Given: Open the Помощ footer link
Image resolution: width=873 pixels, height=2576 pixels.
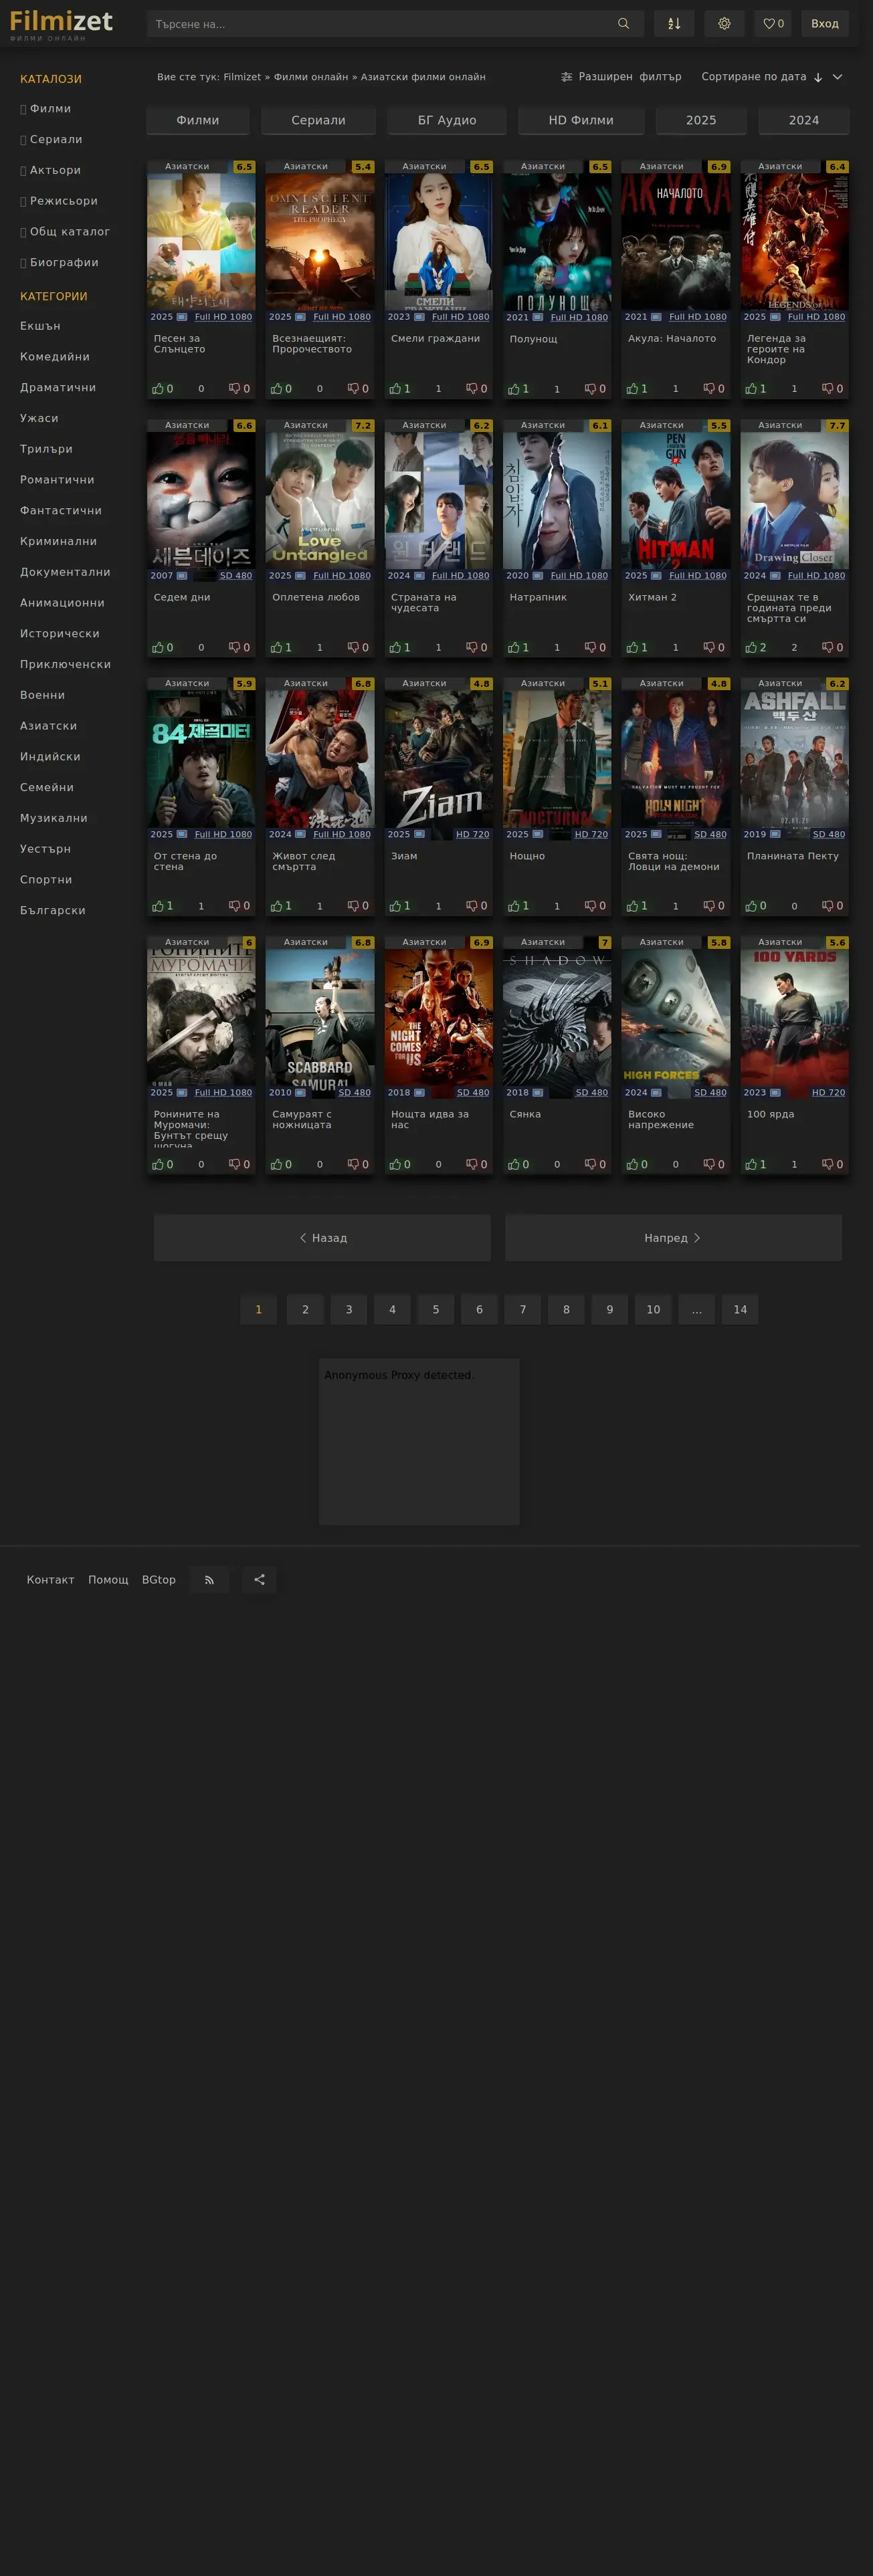Looking at the screenshot, I should [x=108, y=1580].
